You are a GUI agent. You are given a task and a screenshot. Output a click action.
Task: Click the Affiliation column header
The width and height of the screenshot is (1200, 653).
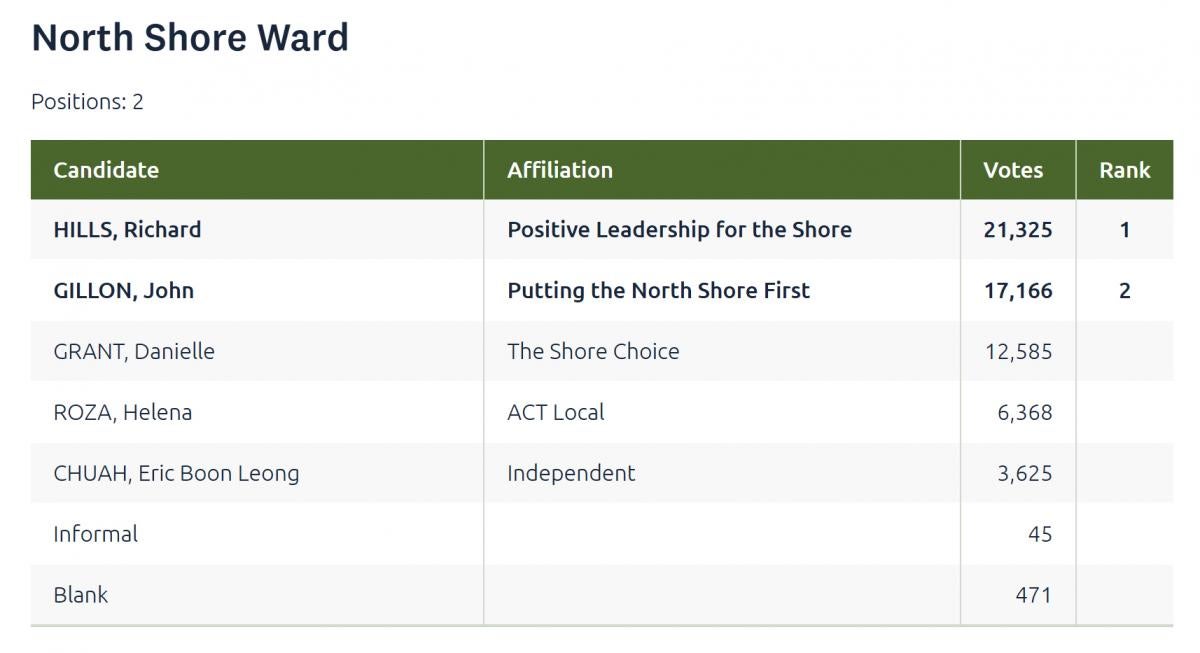point(560,170)
